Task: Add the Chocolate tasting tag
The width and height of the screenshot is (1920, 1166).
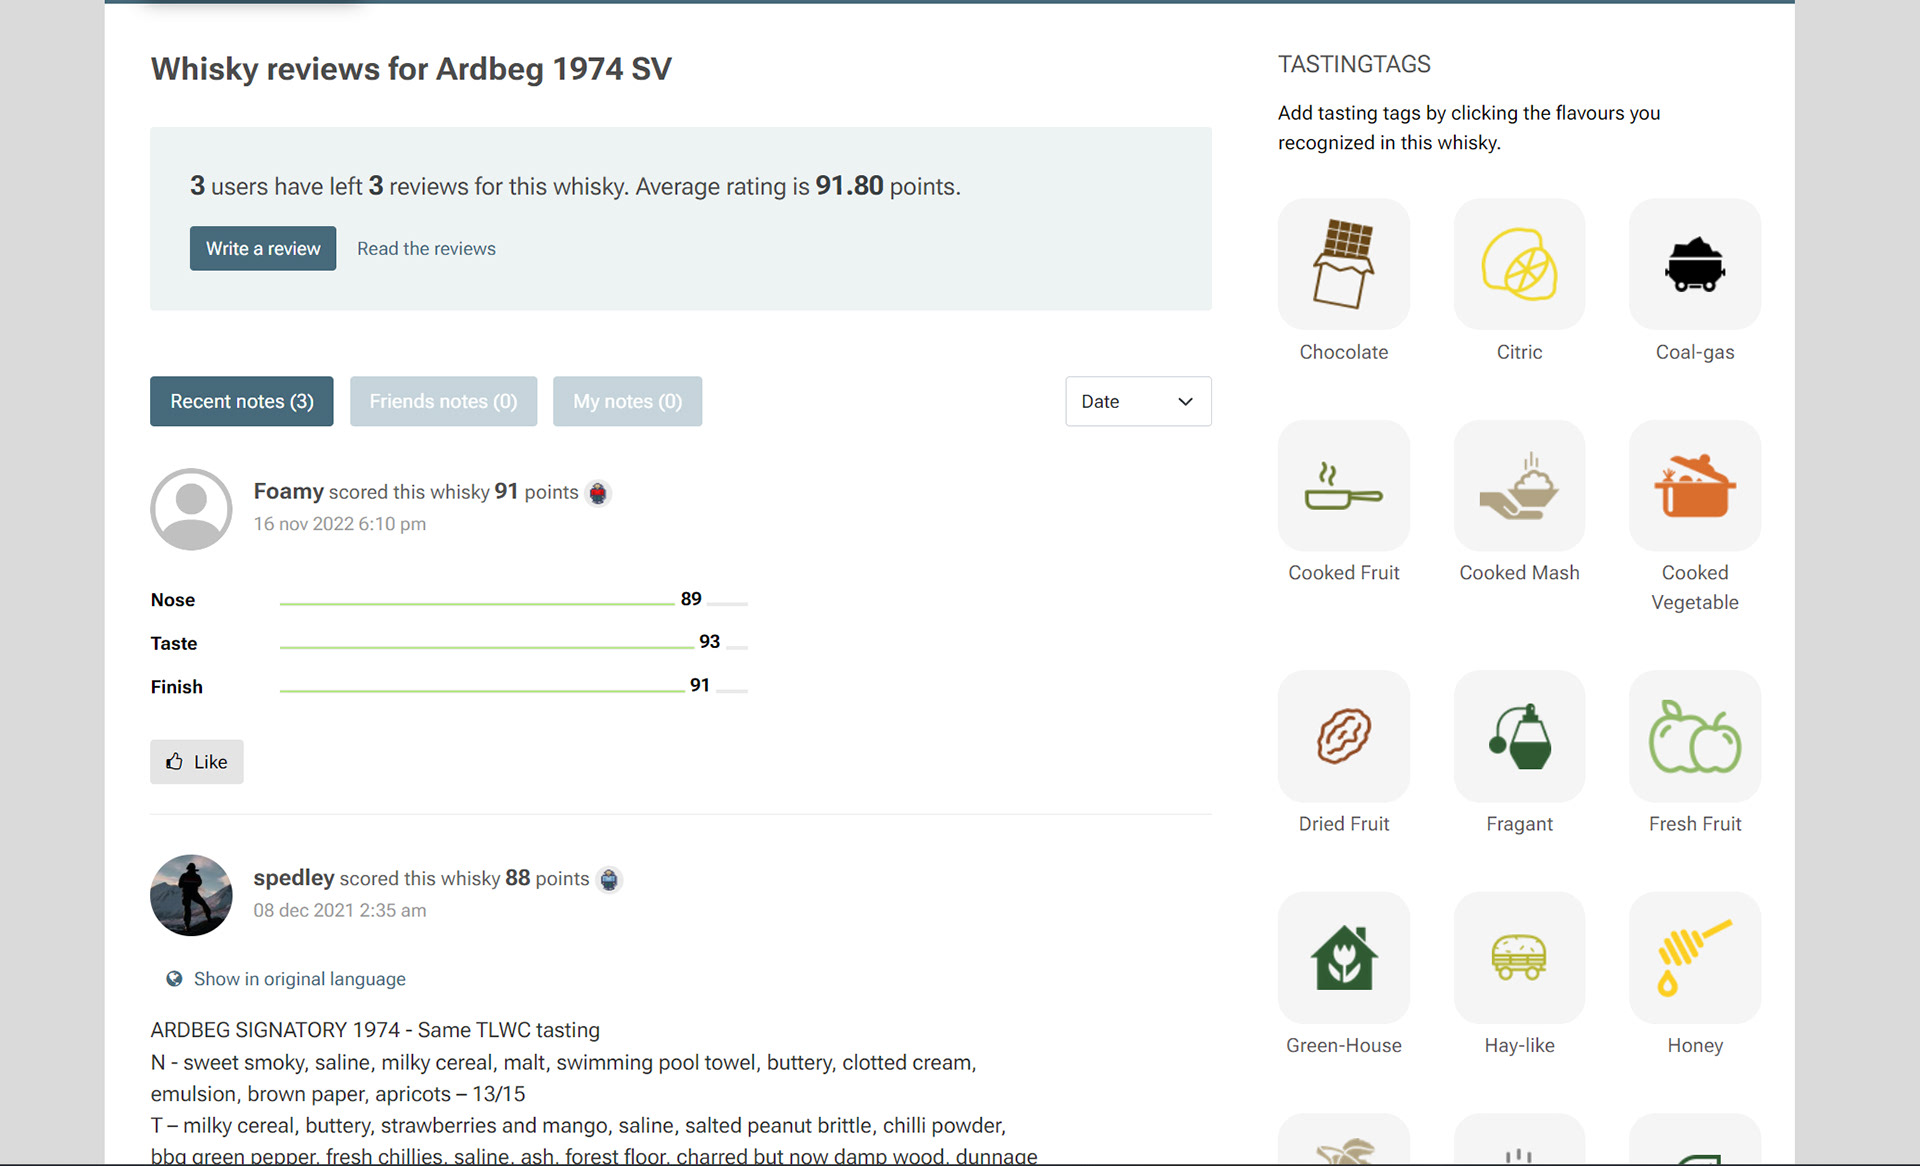Action: [x=1343, y=265]
